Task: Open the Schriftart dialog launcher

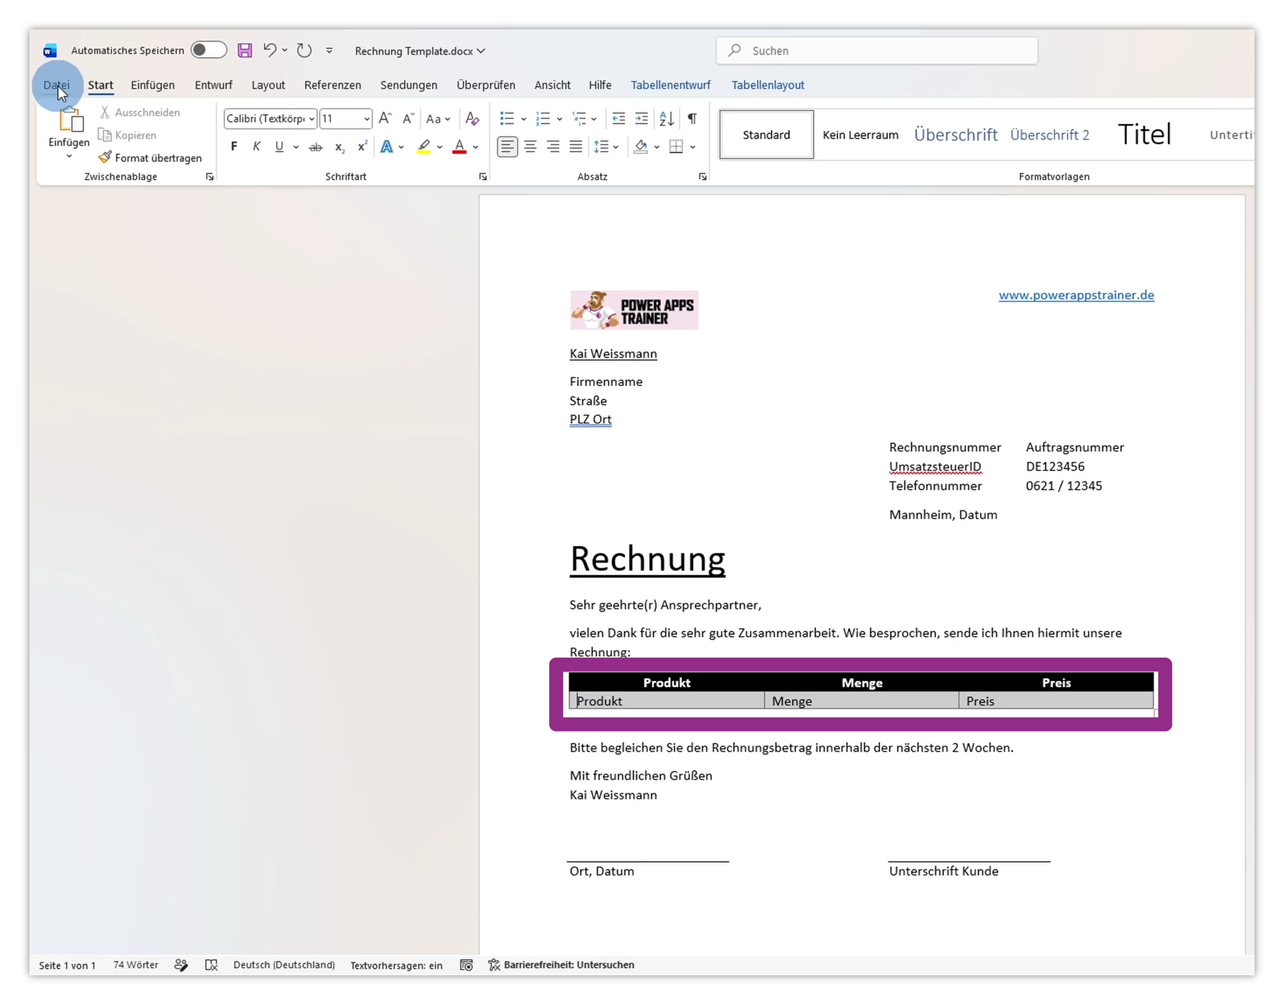Action: (483, 177)
